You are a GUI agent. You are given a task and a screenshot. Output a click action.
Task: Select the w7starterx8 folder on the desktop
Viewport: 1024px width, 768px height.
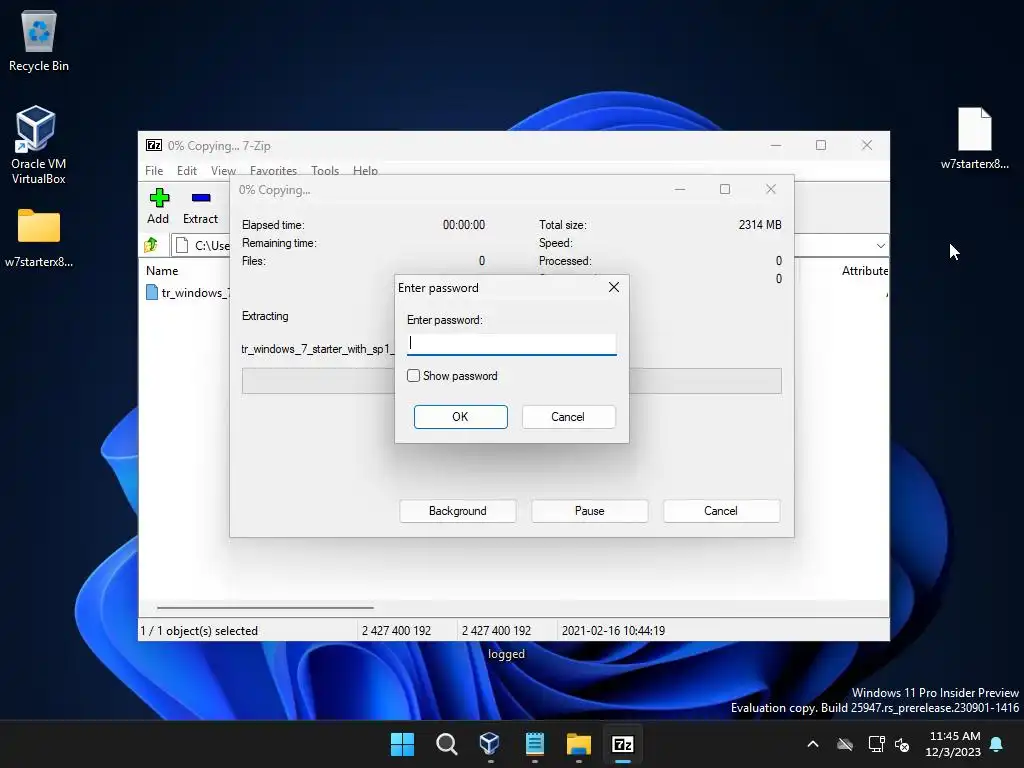39,238
